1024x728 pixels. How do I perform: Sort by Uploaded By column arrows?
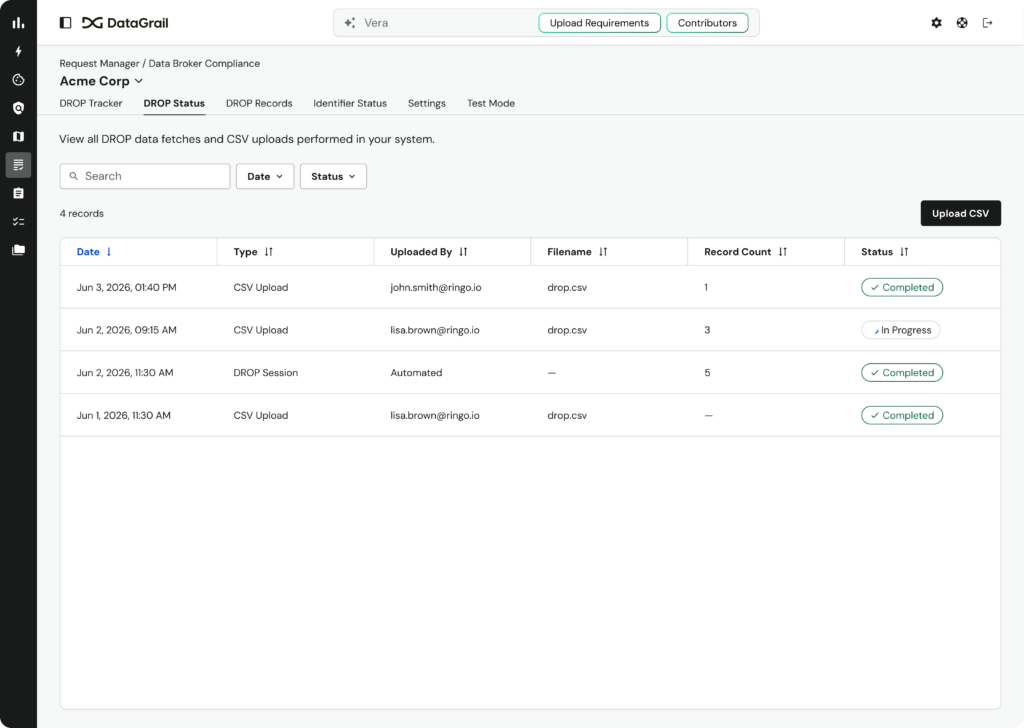(x=463, y=252)
